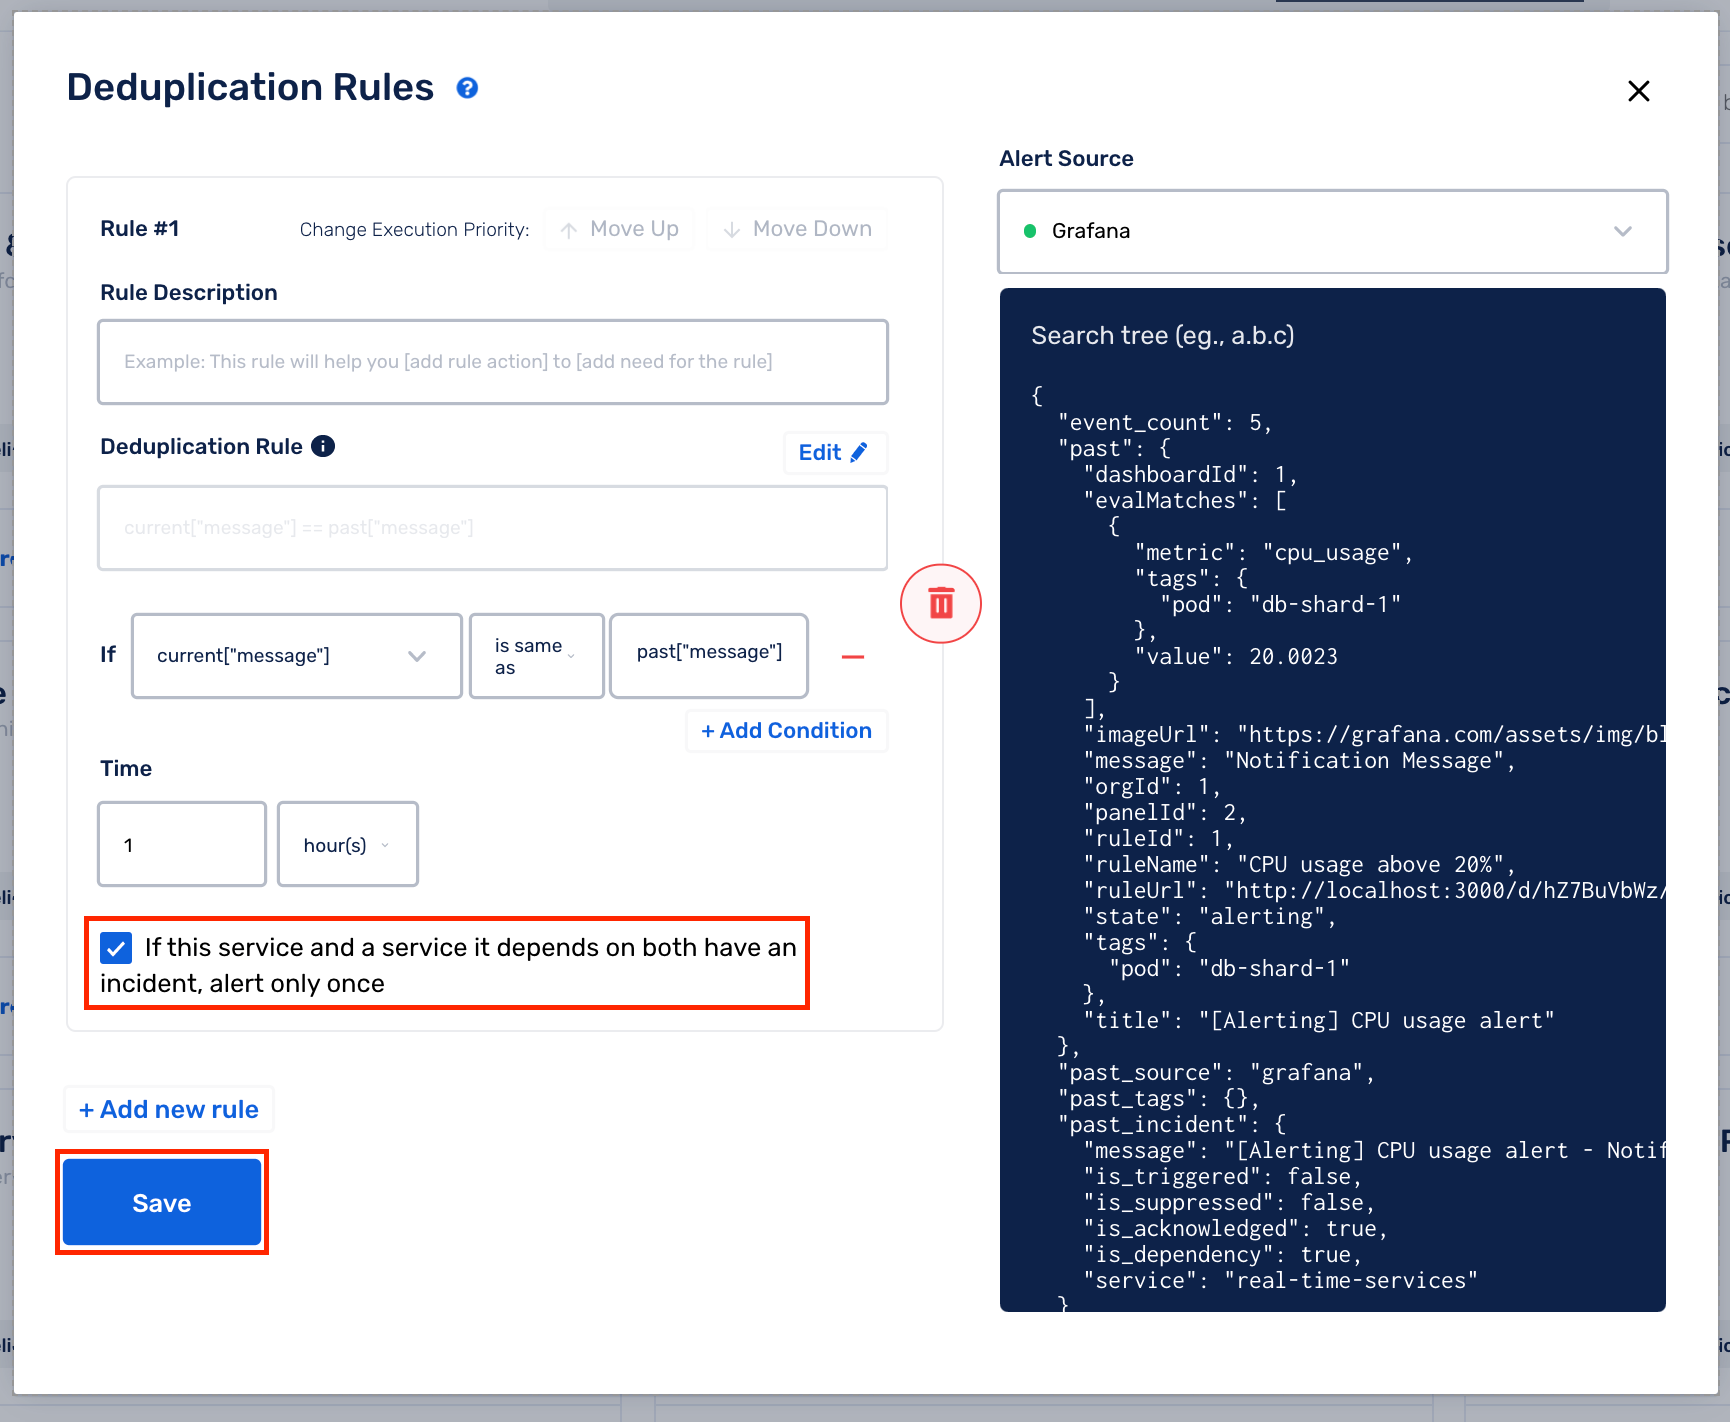Select the "metric": "cpu_usage" line
Image resolution: width=1730 pixels, height=1422 pixels.
1274,553
